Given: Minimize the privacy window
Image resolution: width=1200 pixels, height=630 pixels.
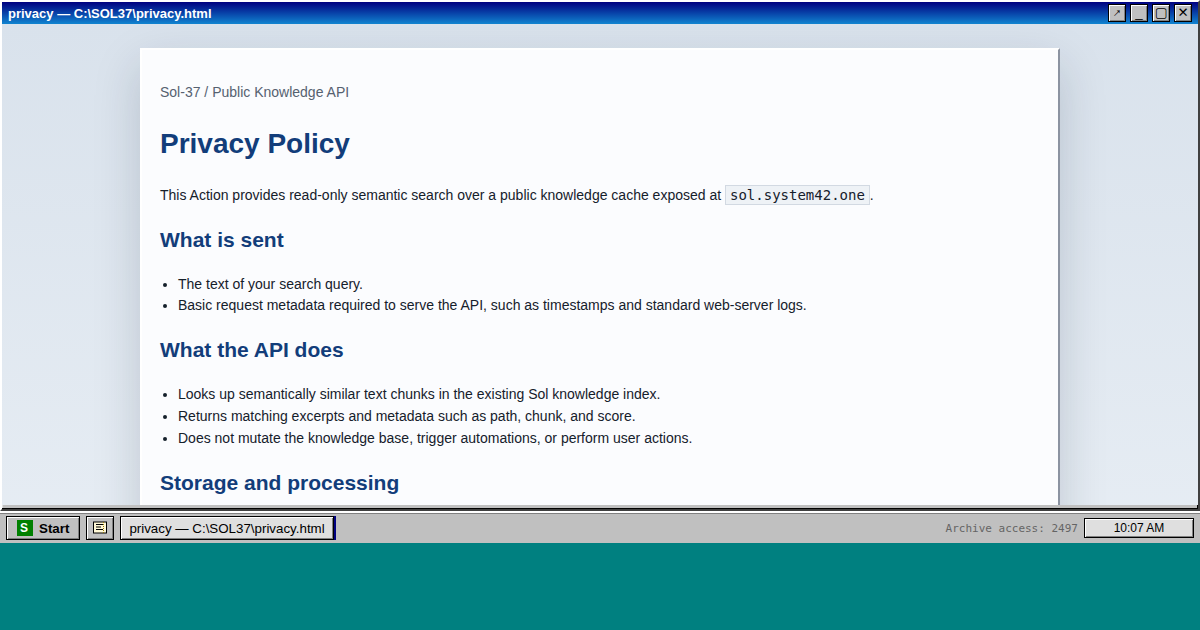Looking at the screenshot, I should [x=1139, y=13].
